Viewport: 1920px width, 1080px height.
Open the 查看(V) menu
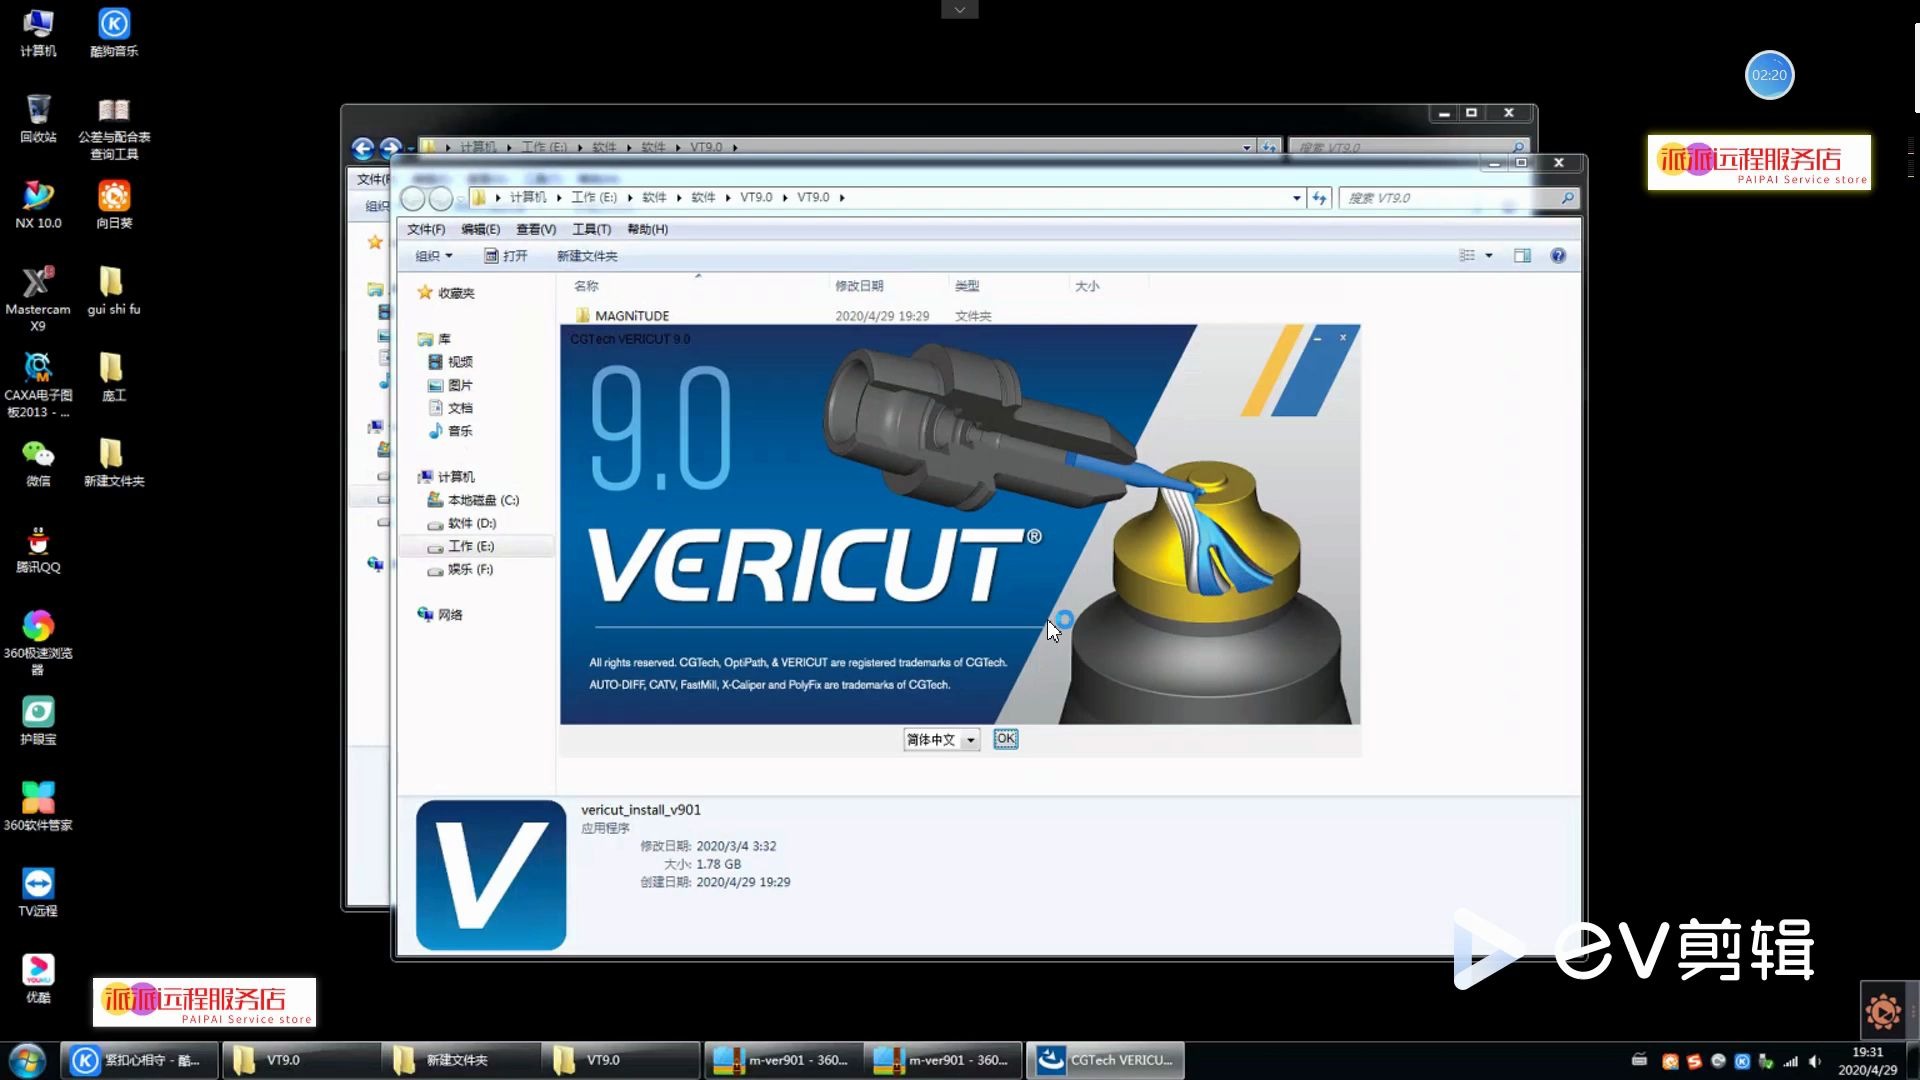[x=536, y=229]
